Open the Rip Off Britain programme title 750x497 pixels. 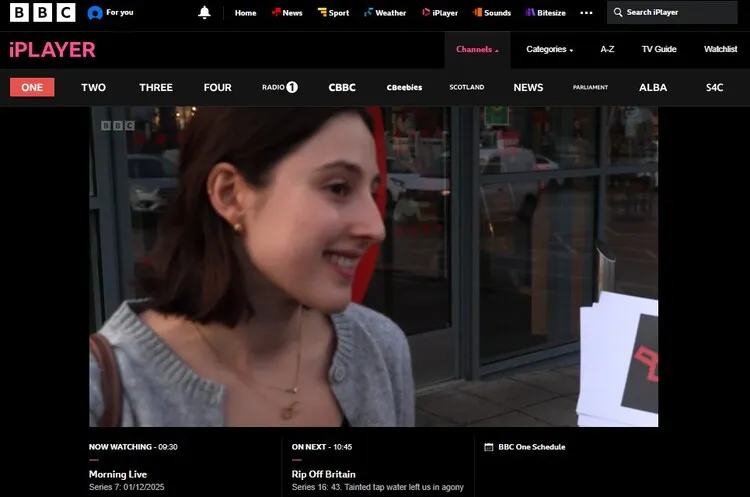(x=323, y=475)
